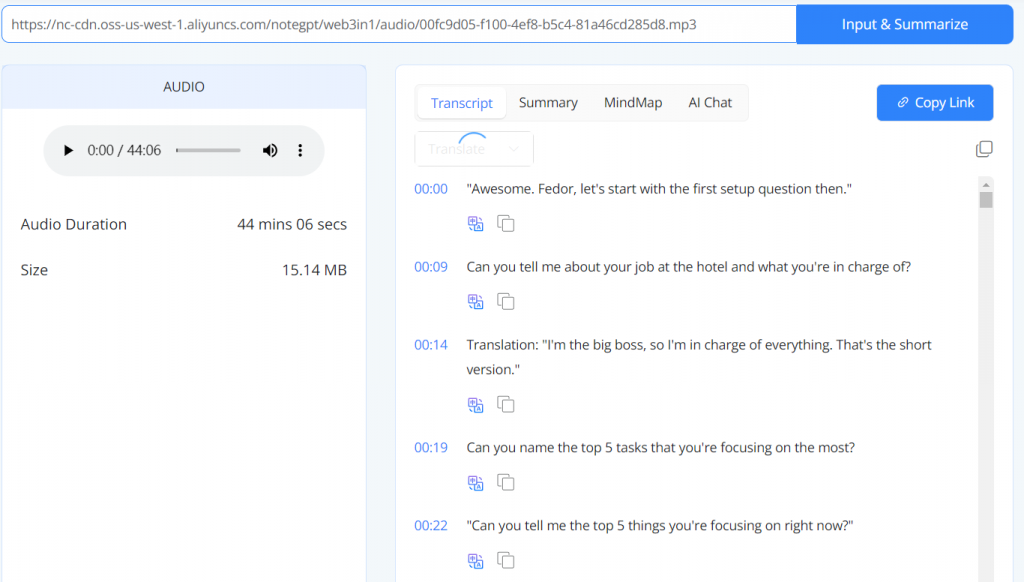
Task: Translate the 00:14 transcript segment
Action: point(476,405)
